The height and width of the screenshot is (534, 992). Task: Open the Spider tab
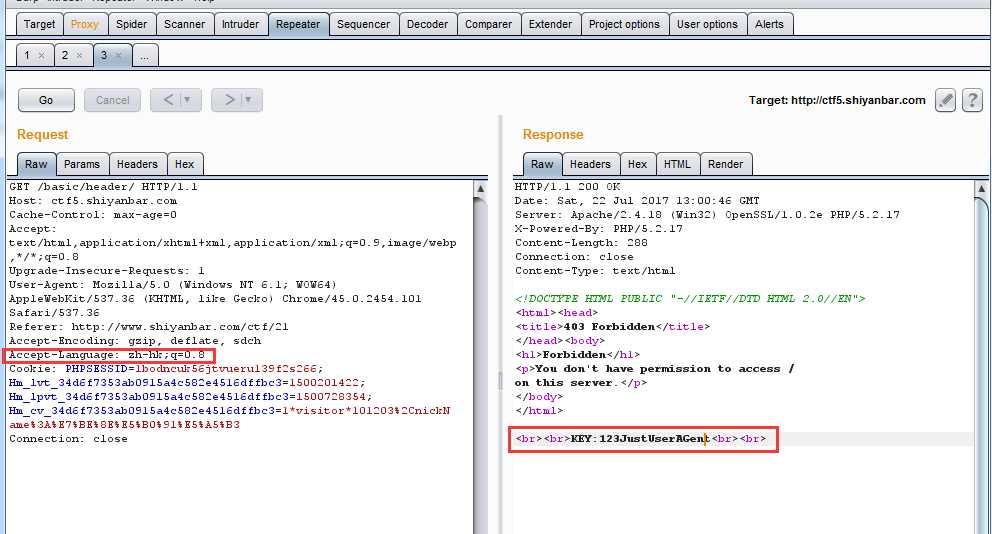pyautogui.click(x=132, y=24)
